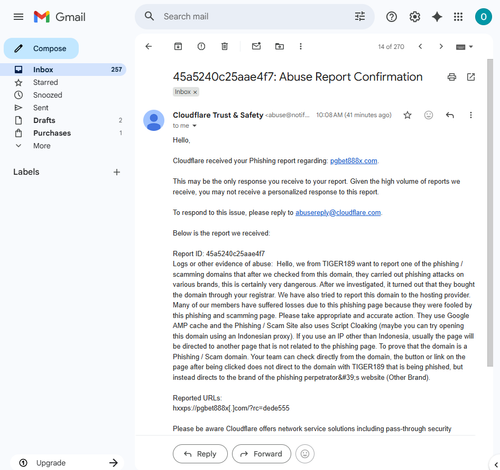Move email to folder icon
The width and height of the screenshot is (500, 470).
[279, 46]
